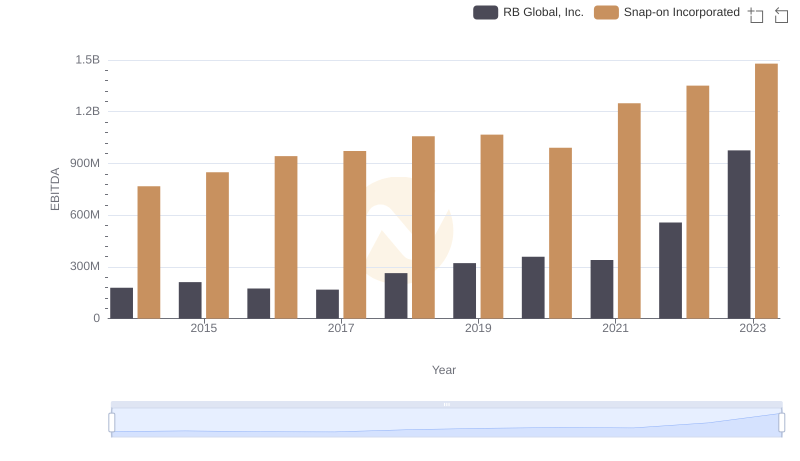Click the dark RB Global legend swatch

click(x=485, y=12)
